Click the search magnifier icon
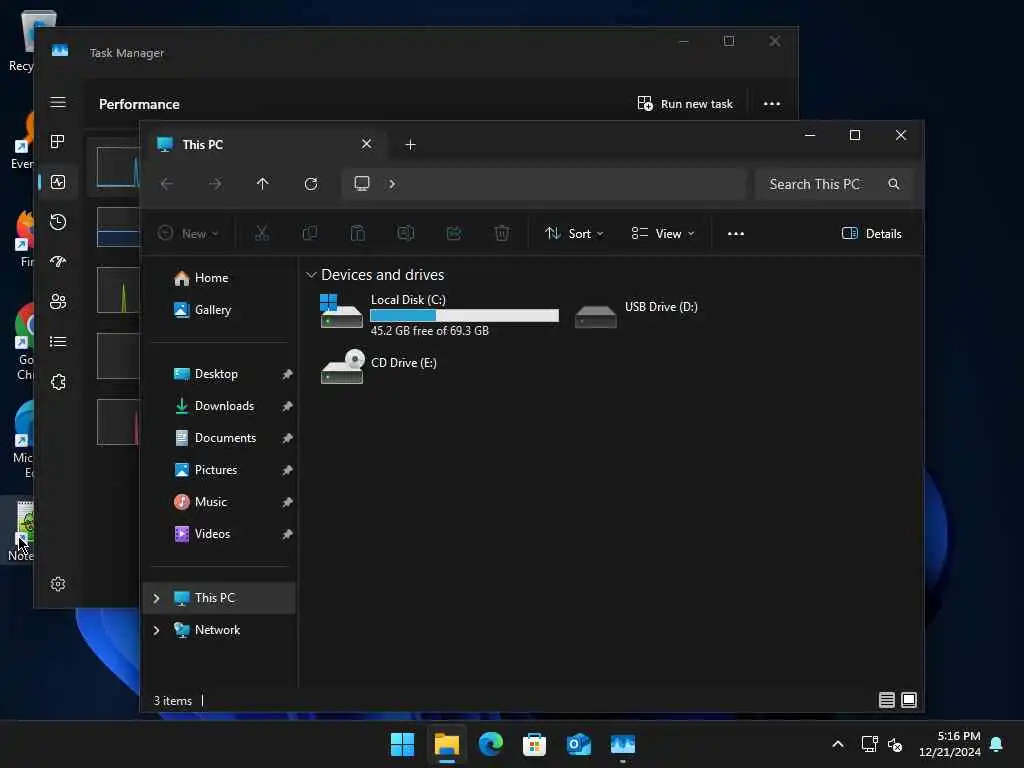Image resolution: width=1024 pixels, height=768 pixels. (894, 184)
